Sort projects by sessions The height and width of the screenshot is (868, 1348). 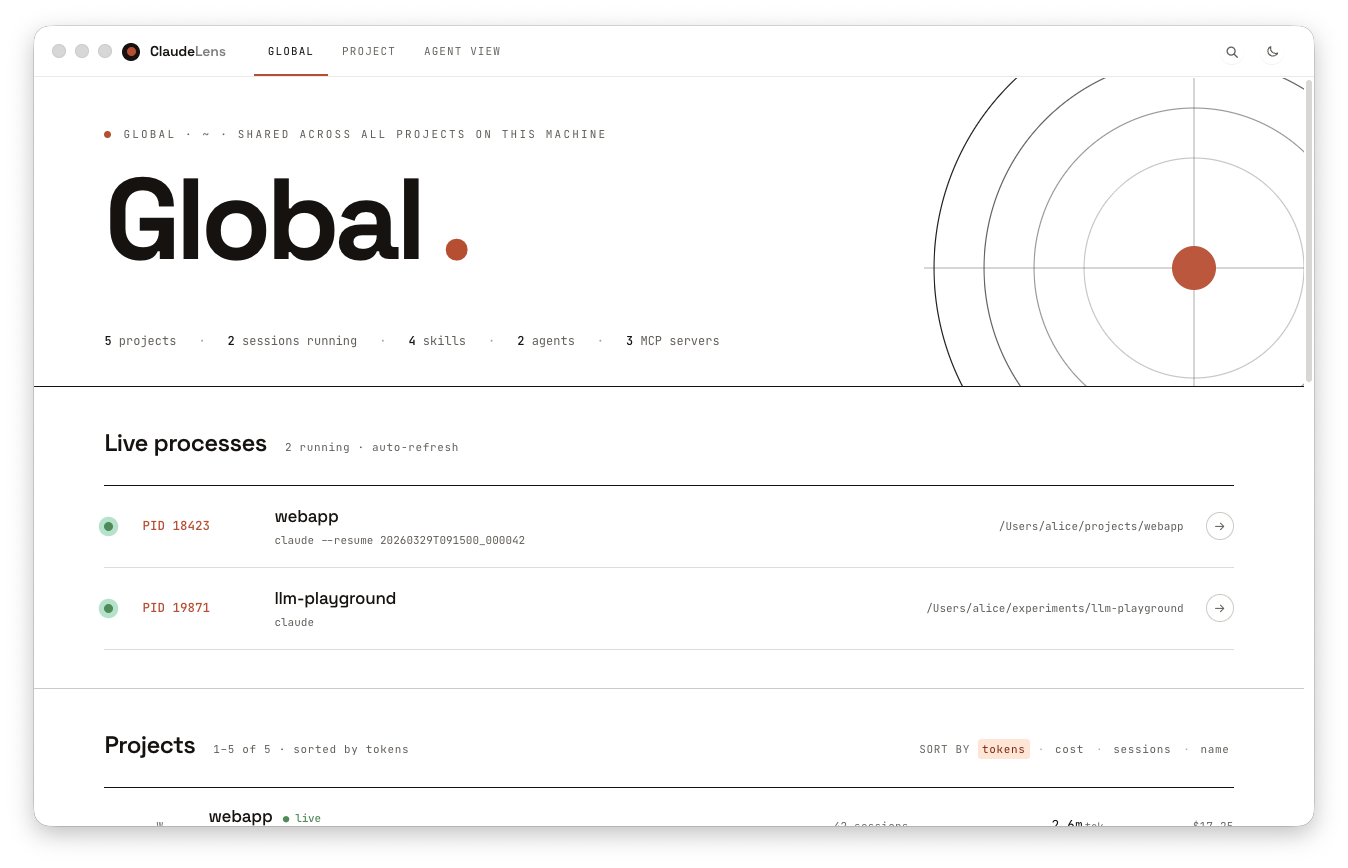tap(1142, 749)
